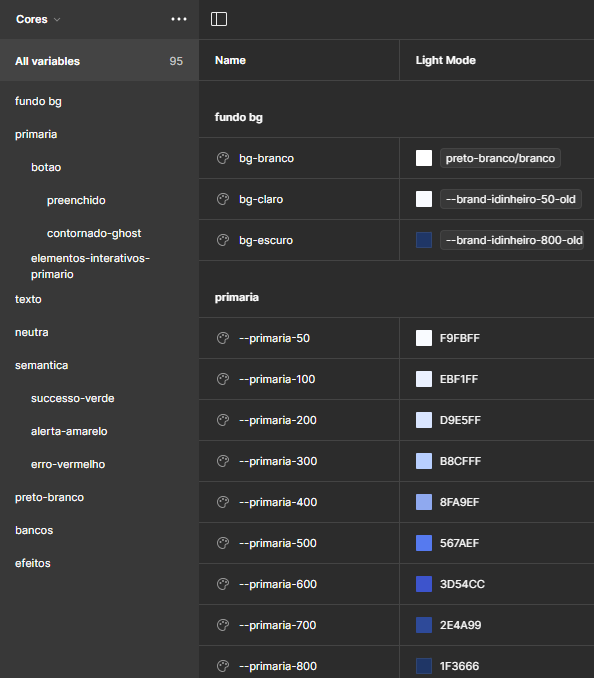
Task: Click the color variable icon for bg-escuro
Action: click(x=223, y=240)
